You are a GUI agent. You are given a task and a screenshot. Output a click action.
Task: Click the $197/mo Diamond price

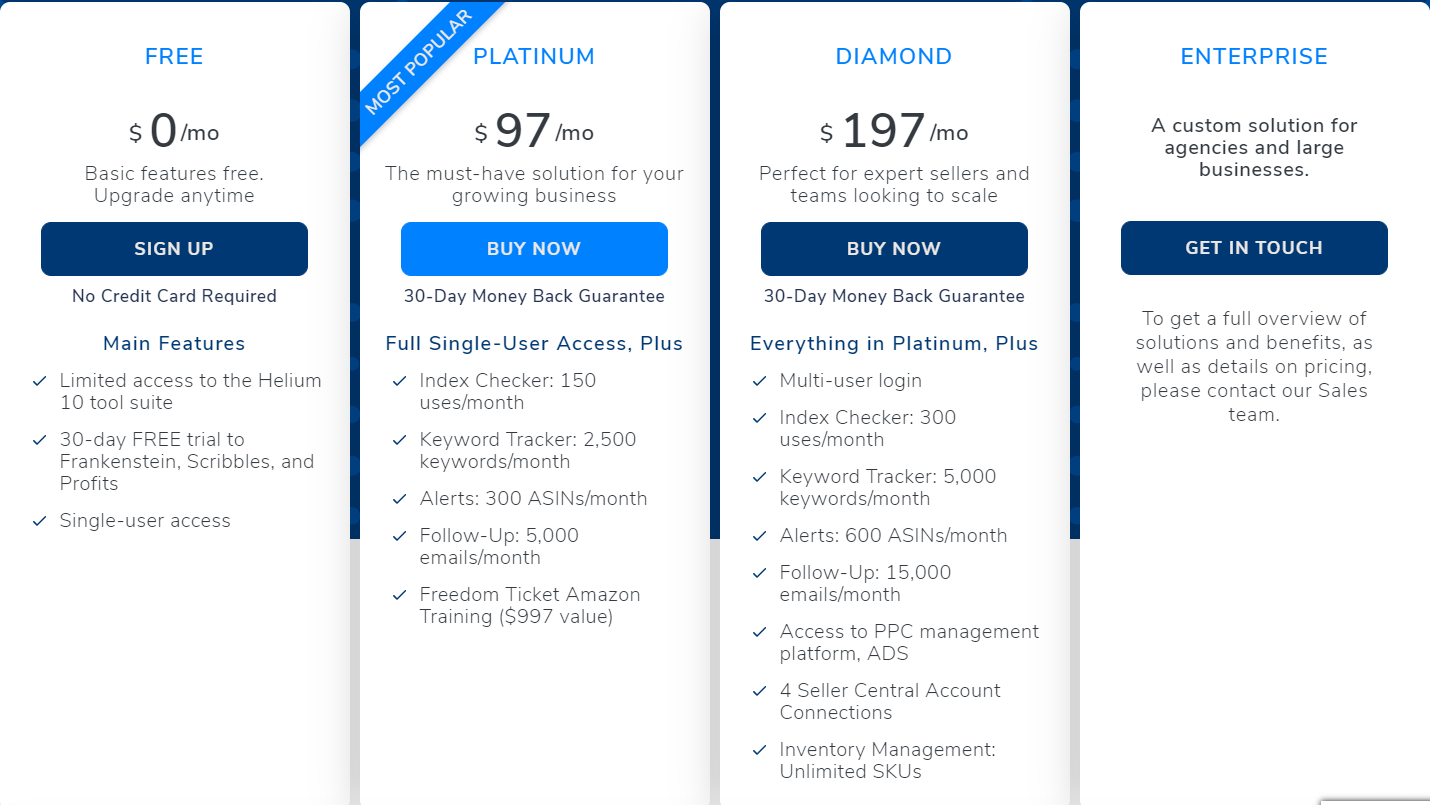point(894,131)
